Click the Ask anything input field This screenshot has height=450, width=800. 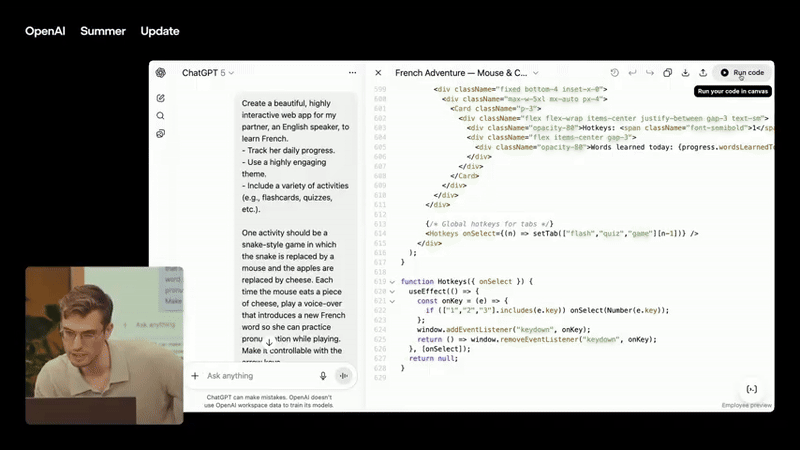pos(258,376)
